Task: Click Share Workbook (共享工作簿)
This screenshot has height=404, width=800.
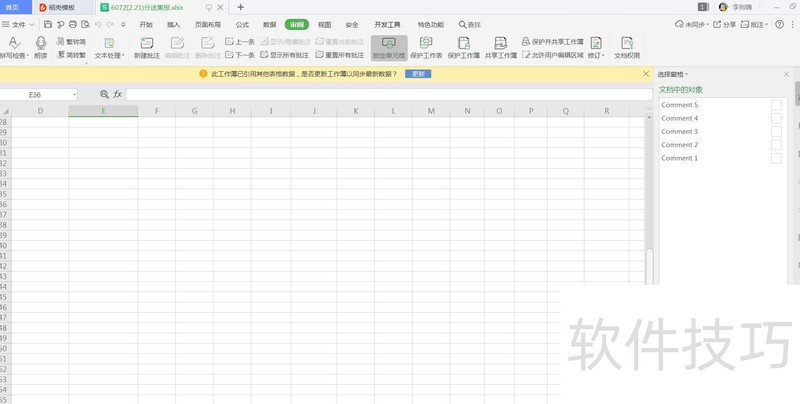Action: [x=501, y=47]
